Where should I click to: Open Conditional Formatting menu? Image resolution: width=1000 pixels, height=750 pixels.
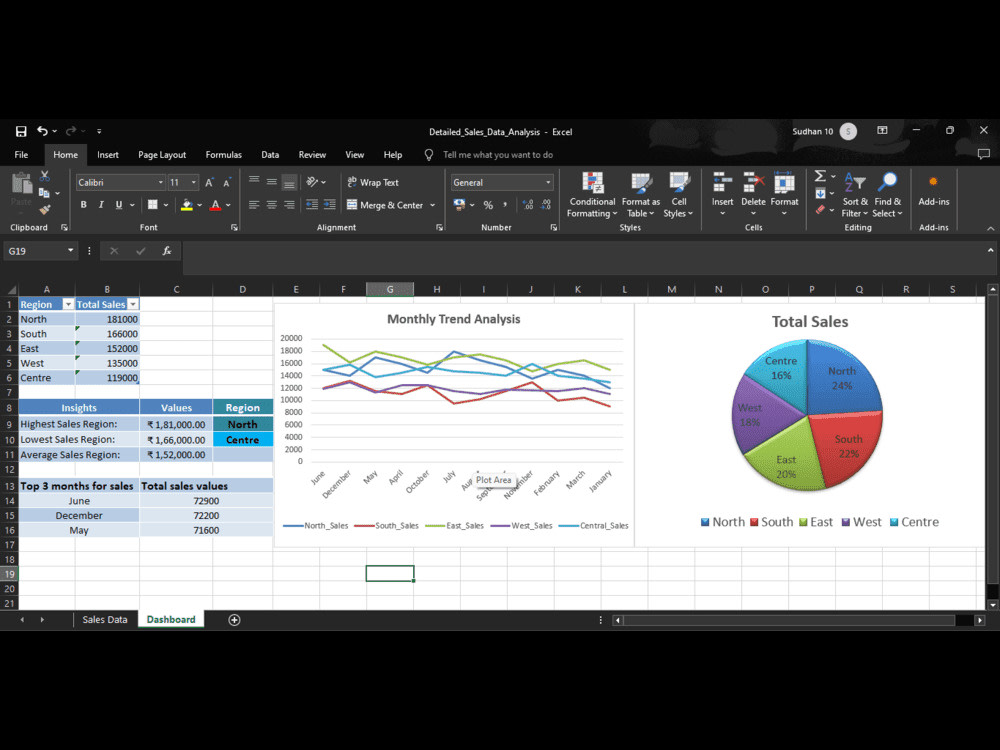tap(592, 195)
